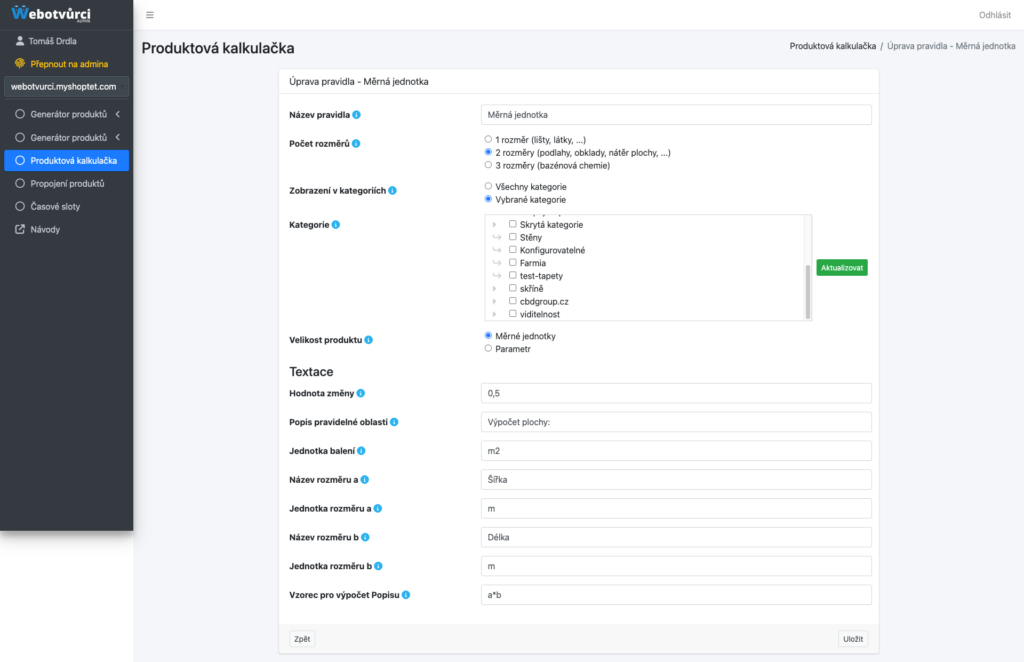Choose Všechny kategorie radio button
Image resolution: width=1024 pixels, height=662 pixels.
click(488, 186)
